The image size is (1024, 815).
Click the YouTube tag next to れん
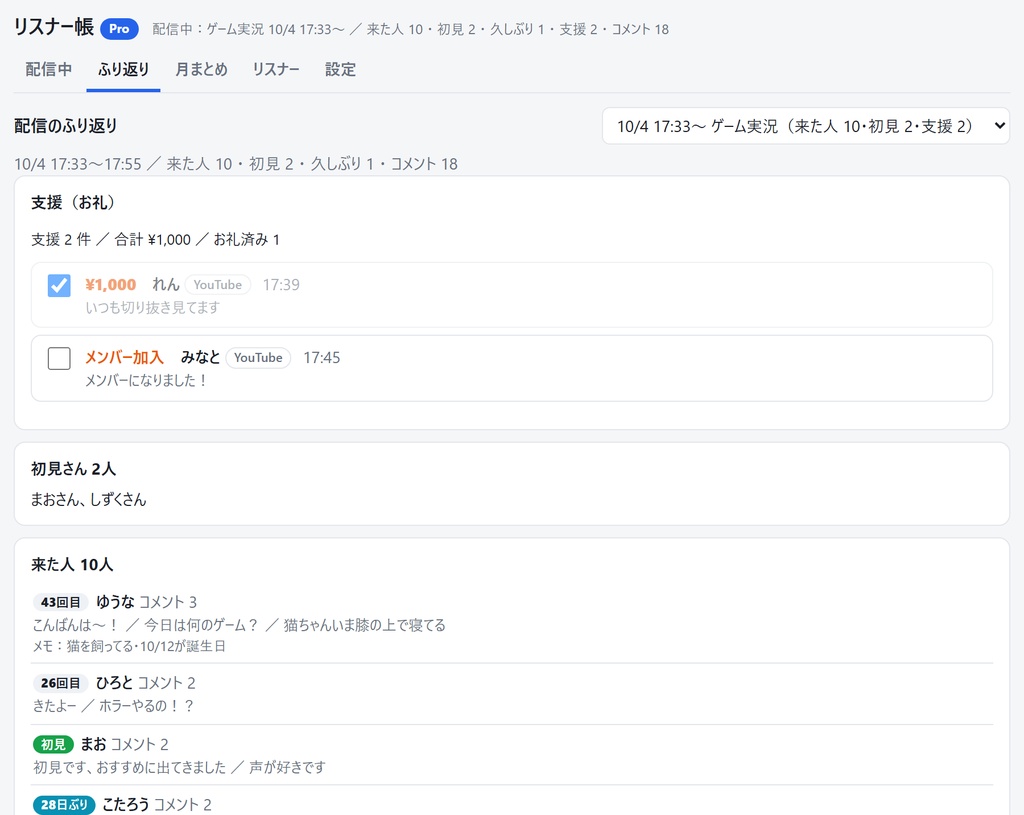(217, 285)
